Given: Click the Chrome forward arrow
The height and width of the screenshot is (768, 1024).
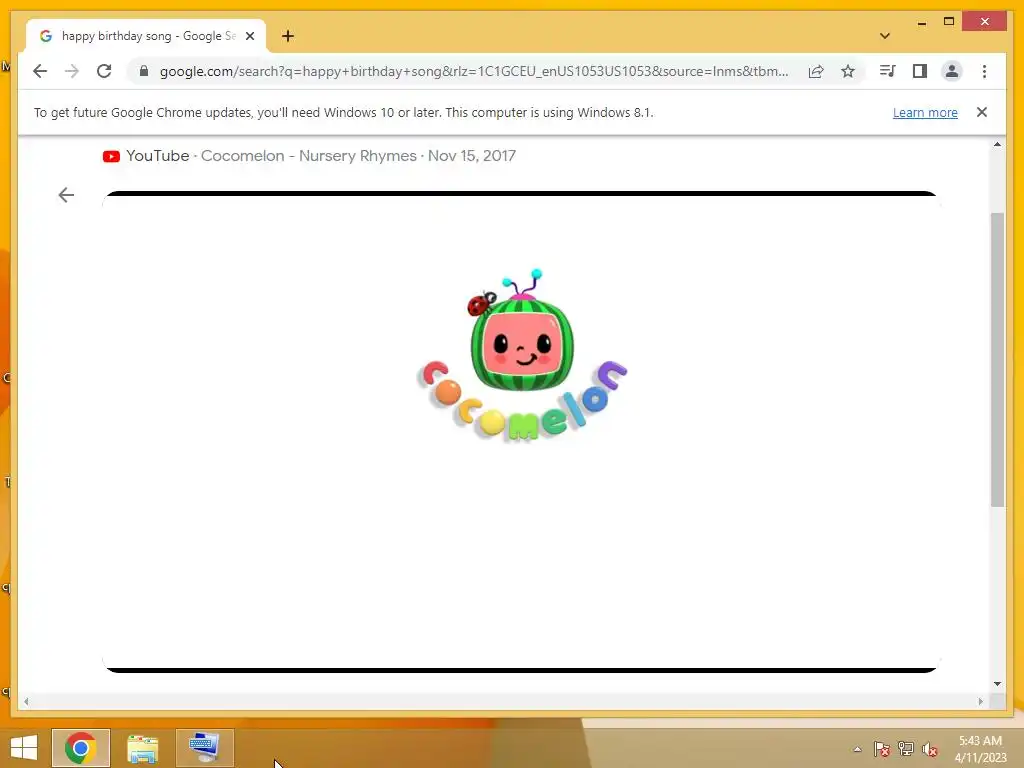Looking at the screenshot, I should [x=72, y=71].
